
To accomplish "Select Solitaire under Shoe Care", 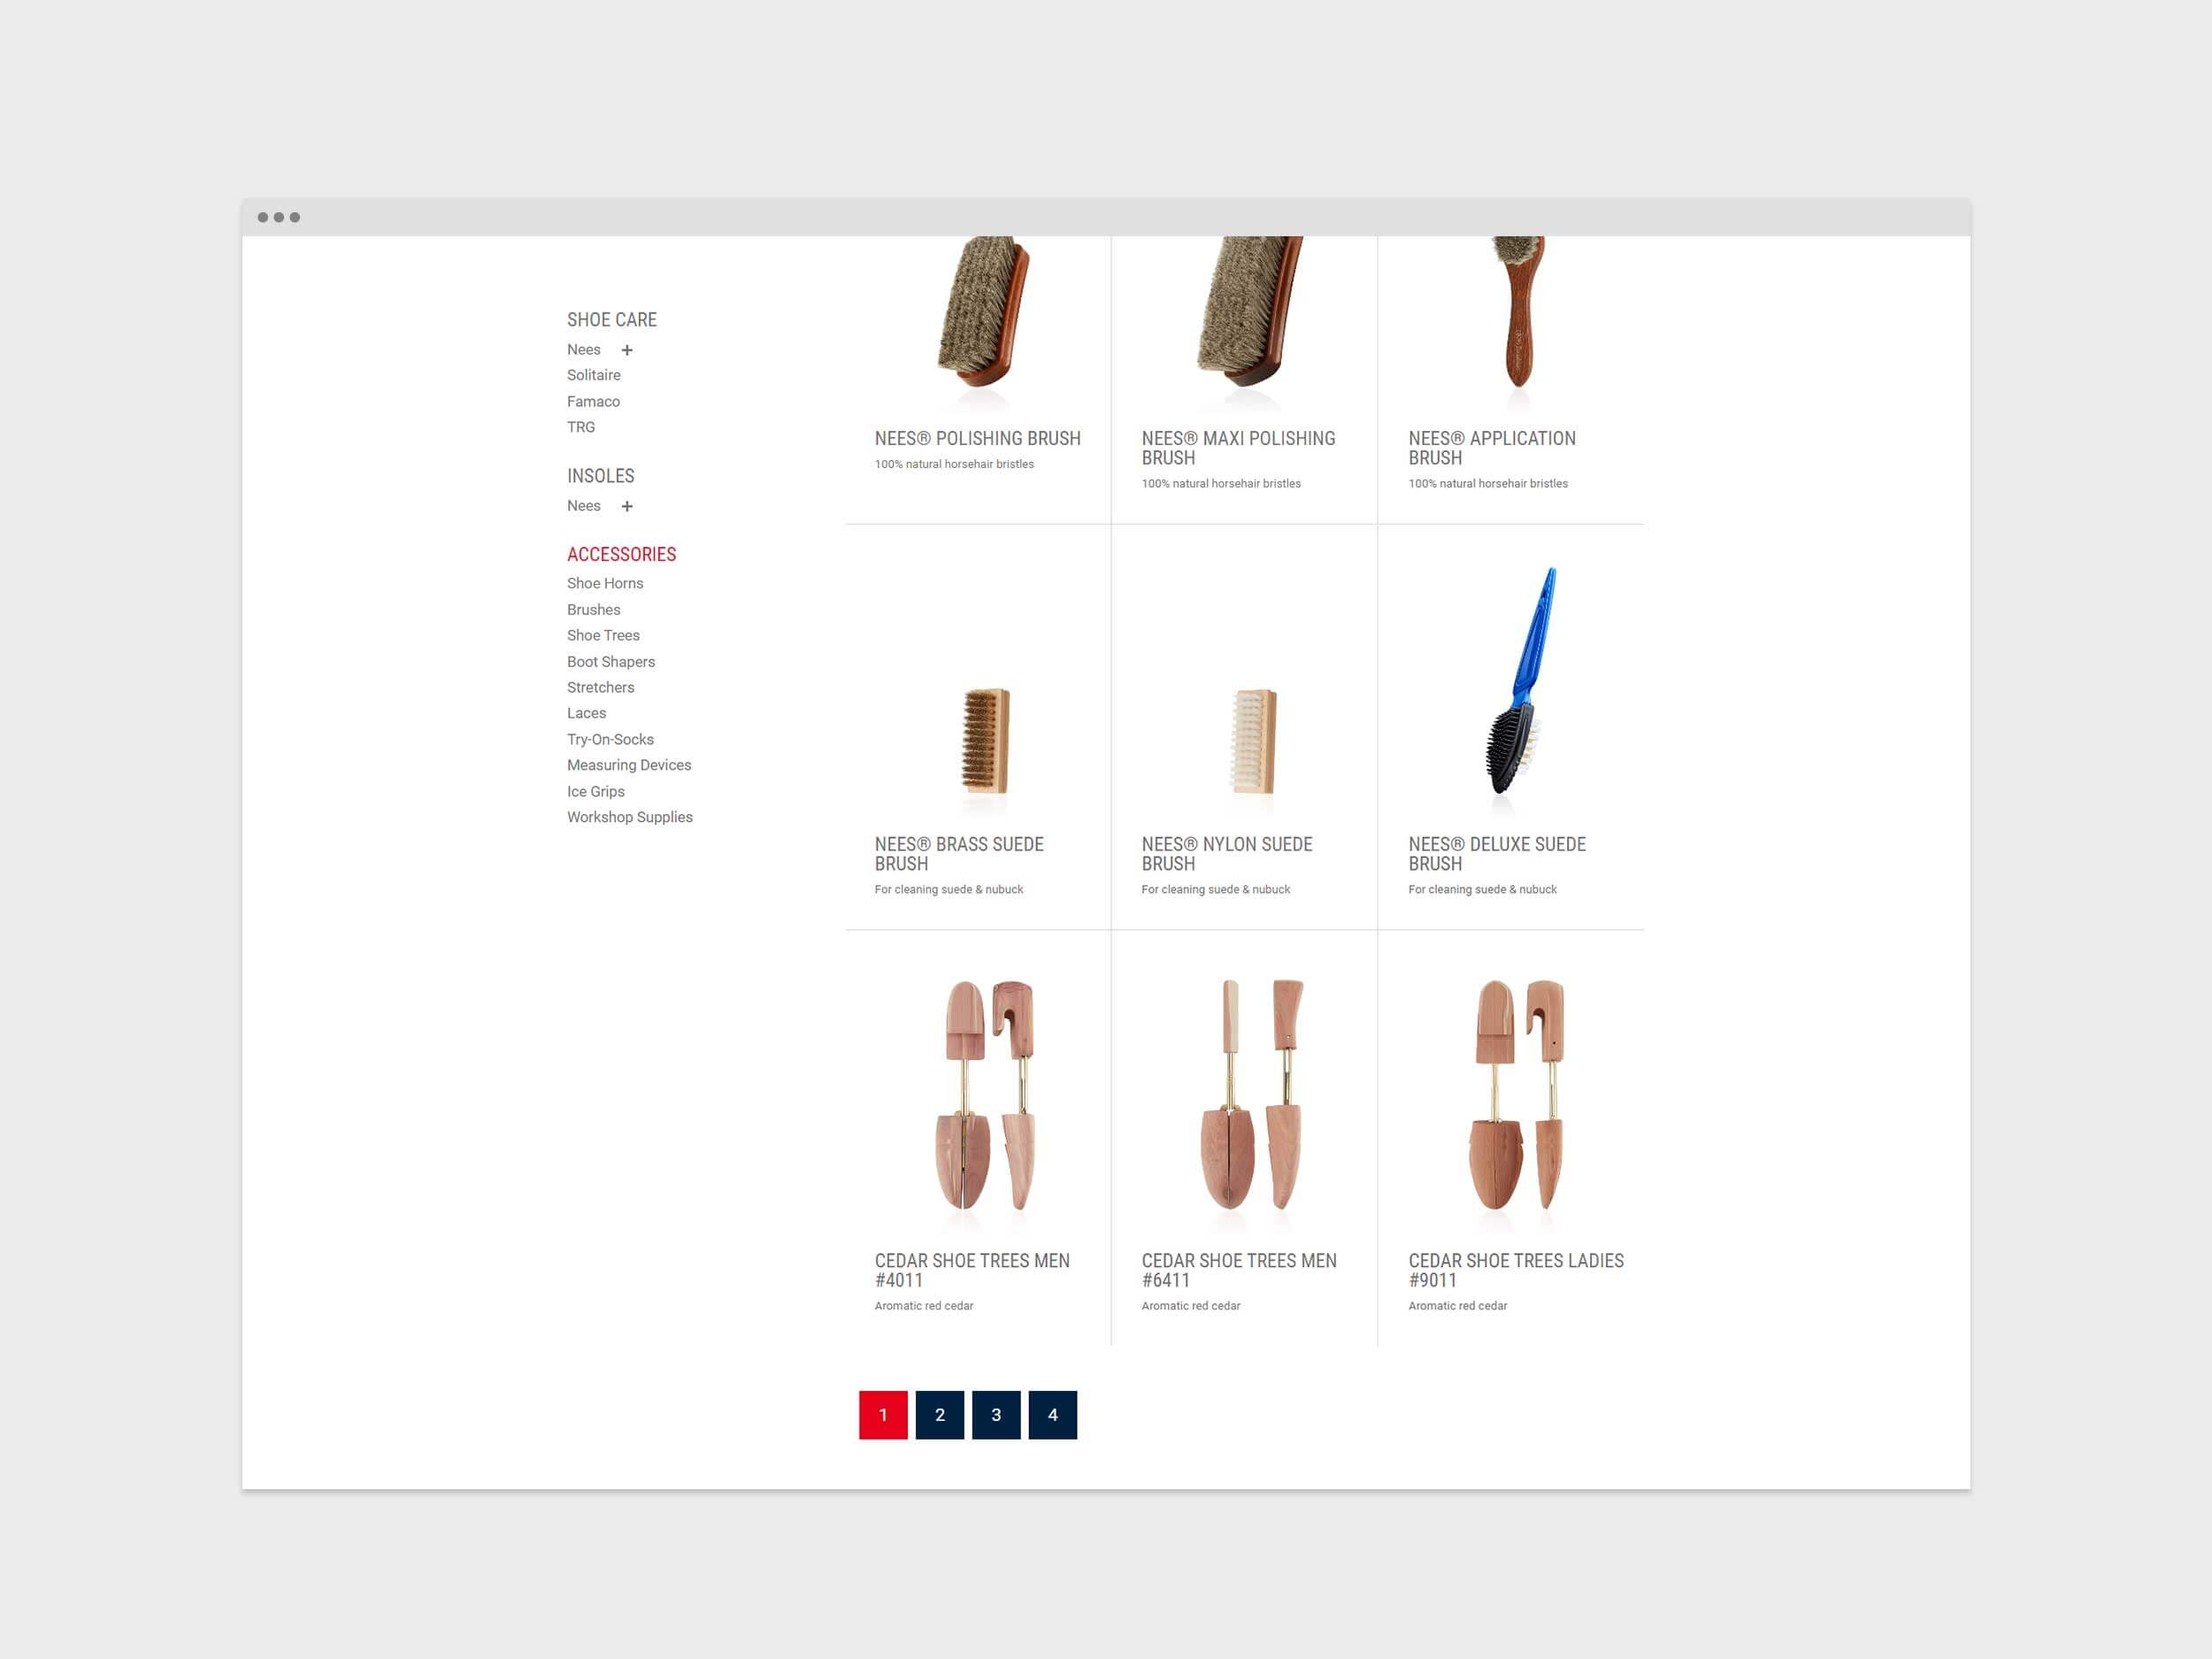I will tap(593, 375).
